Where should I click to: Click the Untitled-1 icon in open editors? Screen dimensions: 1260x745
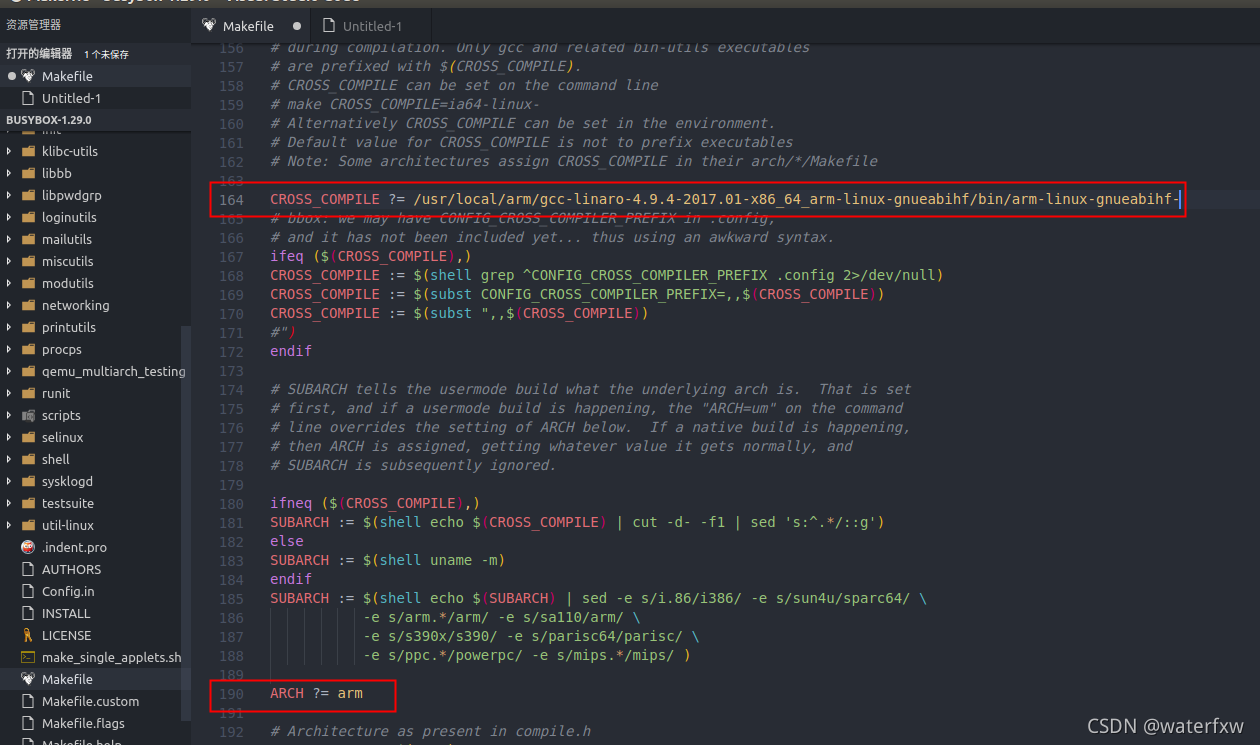28,98
